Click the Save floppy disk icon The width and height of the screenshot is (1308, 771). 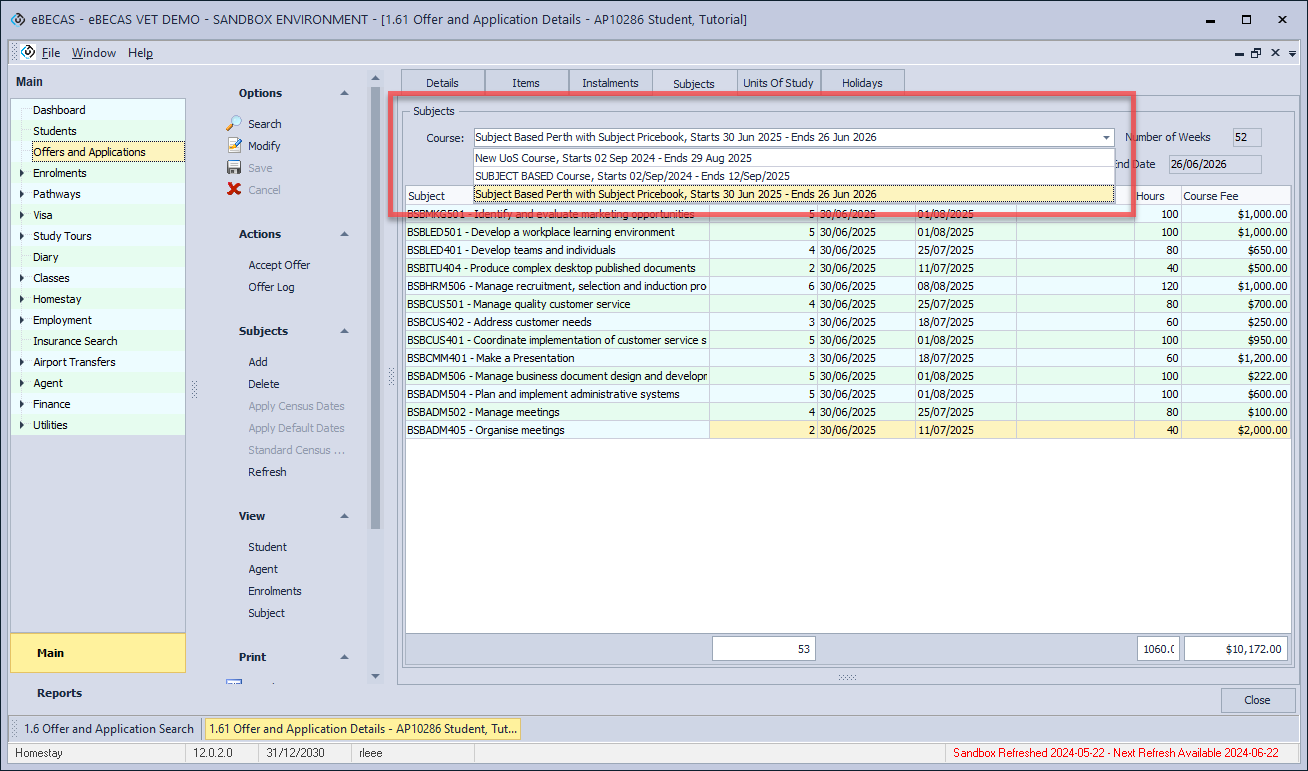pos(234,168)
